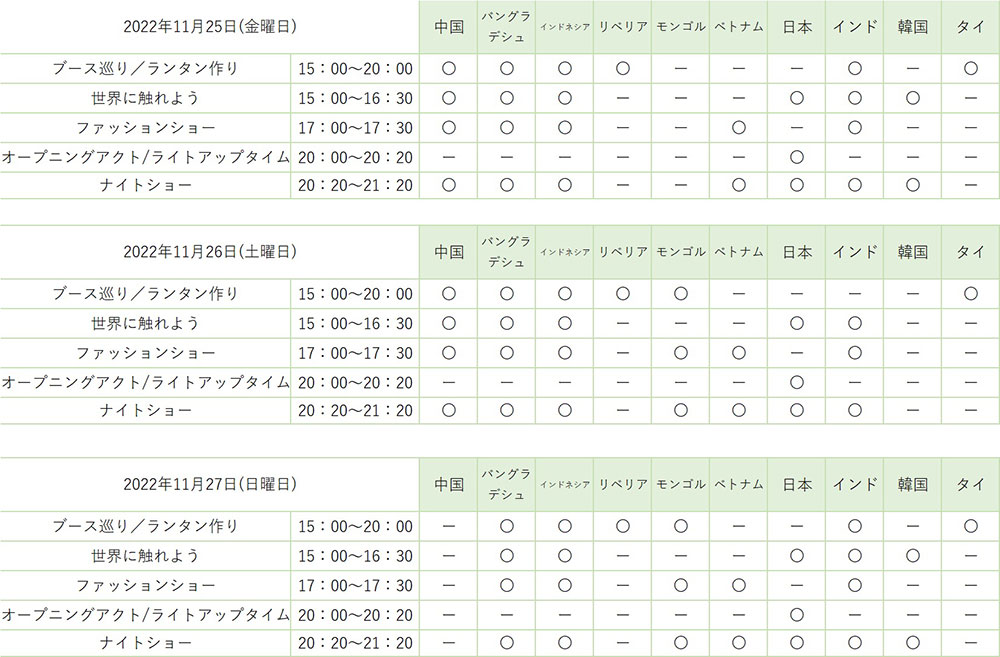Click the 20：20～21：20 time cell on Sunday
Screen dimensions: 1000x657
tap(355, 642)
